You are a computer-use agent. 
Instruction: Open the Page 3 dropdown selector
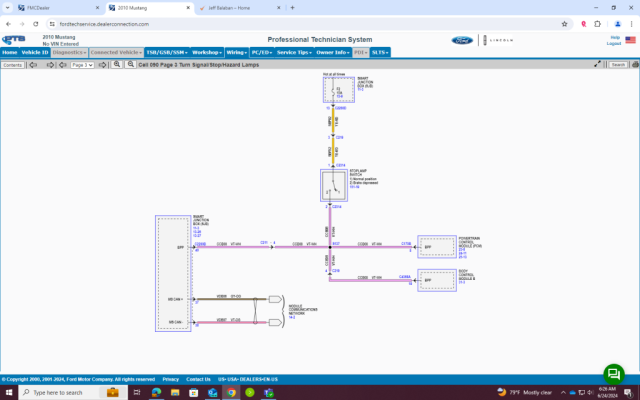[82, 65]
